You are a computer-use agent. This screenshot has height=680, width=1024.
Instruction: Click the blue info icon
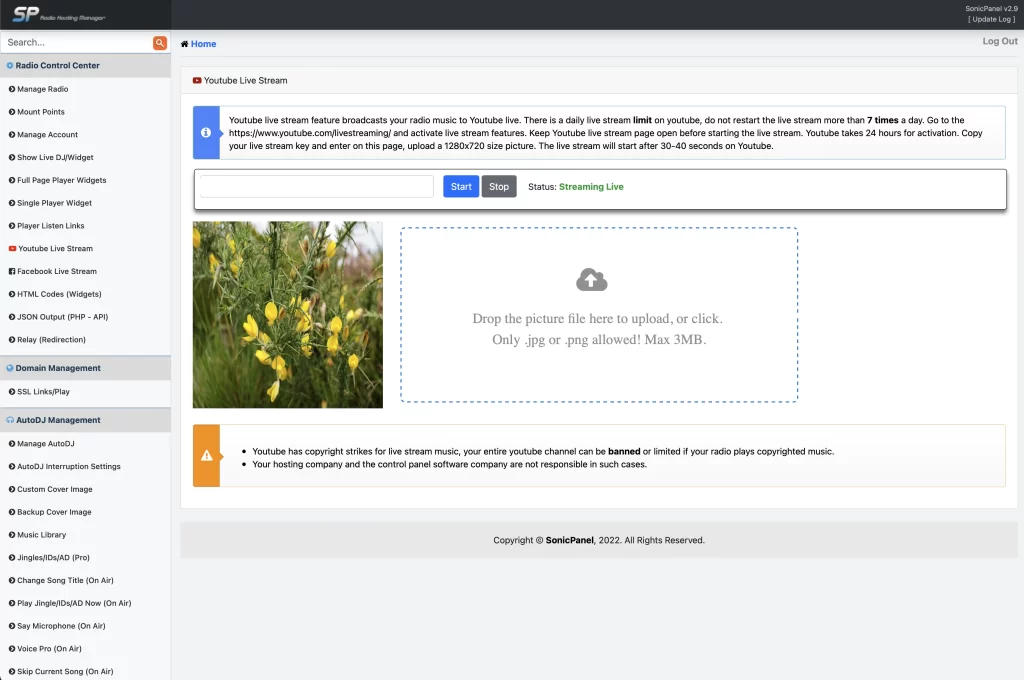(206, 133)
